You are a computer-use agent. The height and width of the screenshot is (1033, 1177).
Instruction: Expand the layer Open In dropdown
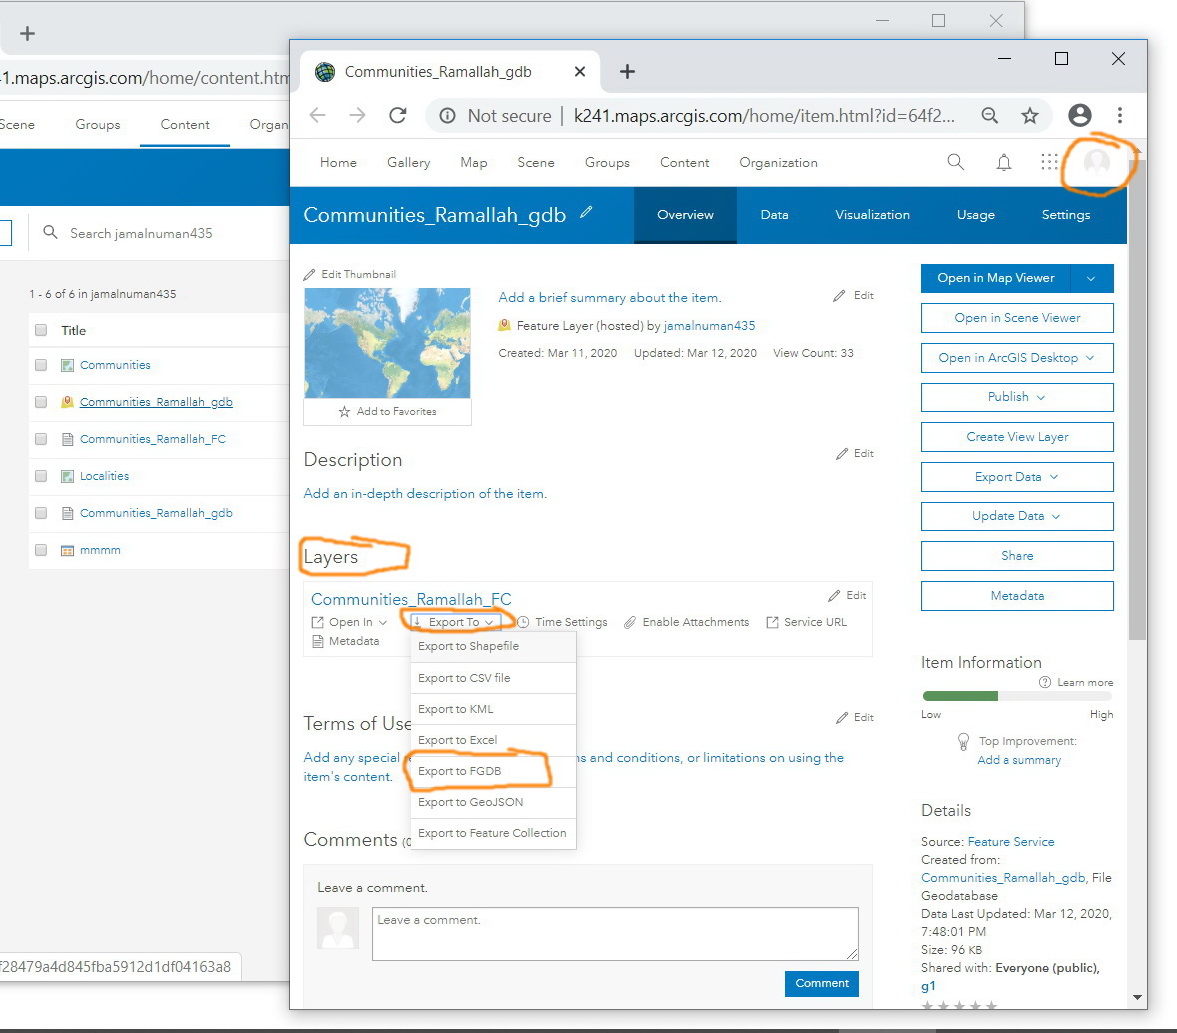[x=350, y=622]
